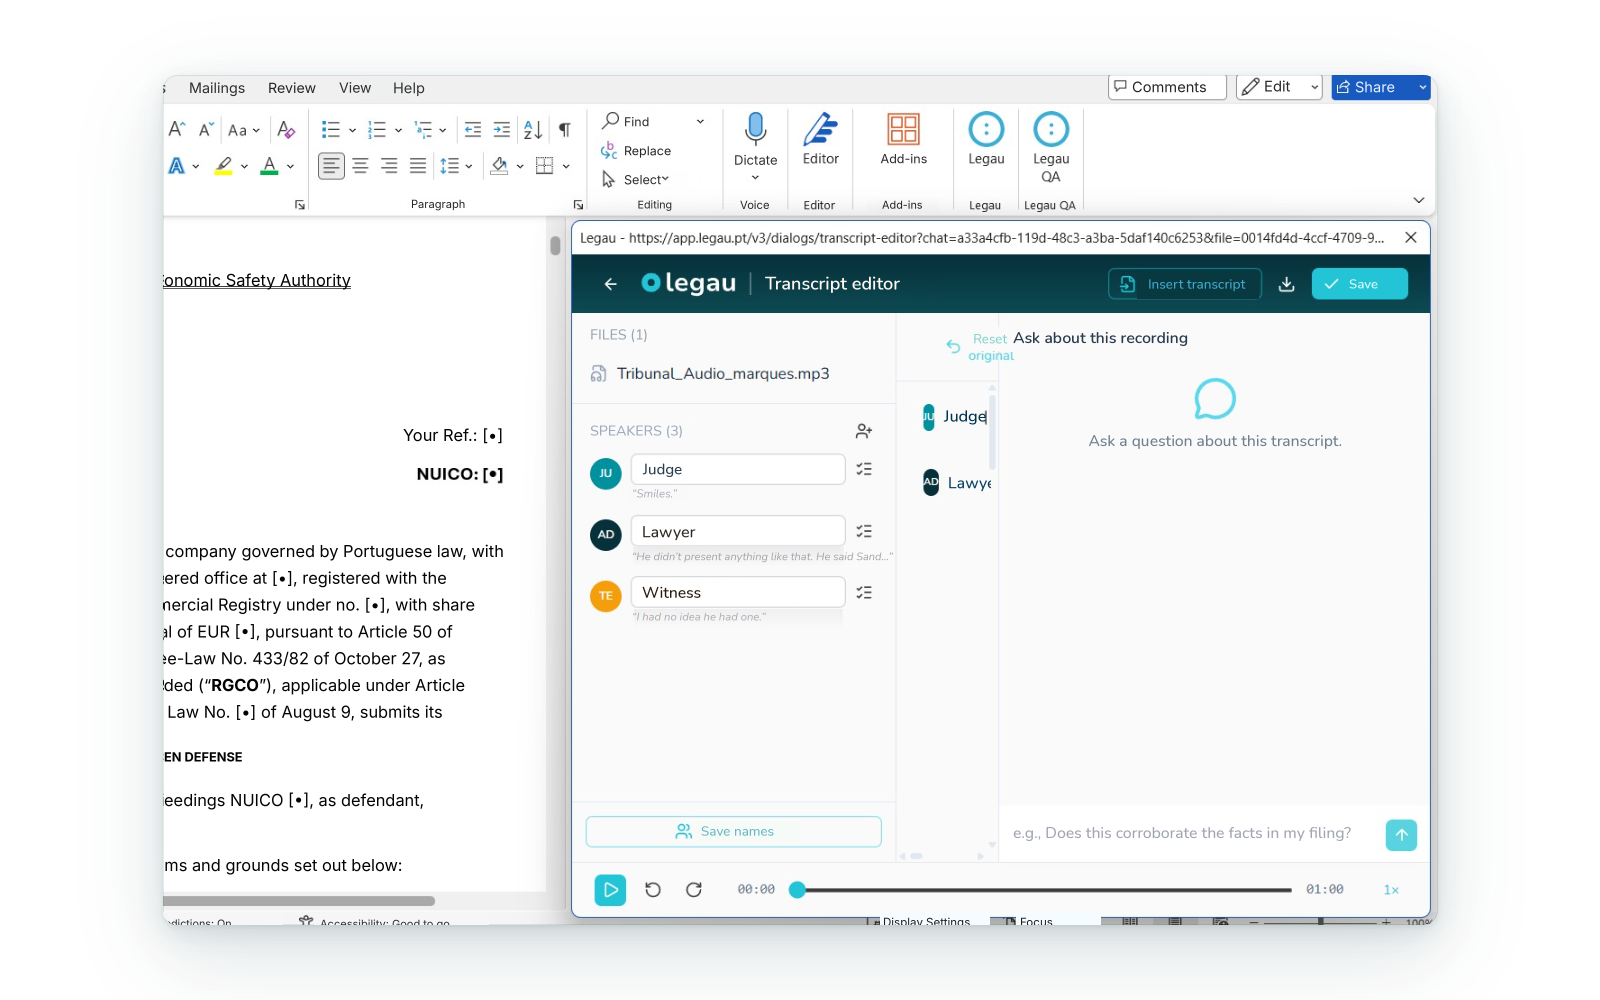Click the Dictate microphone icon
This screenshot has width=1600, height=1000.
pyautogui.click(x=755, y=130)
